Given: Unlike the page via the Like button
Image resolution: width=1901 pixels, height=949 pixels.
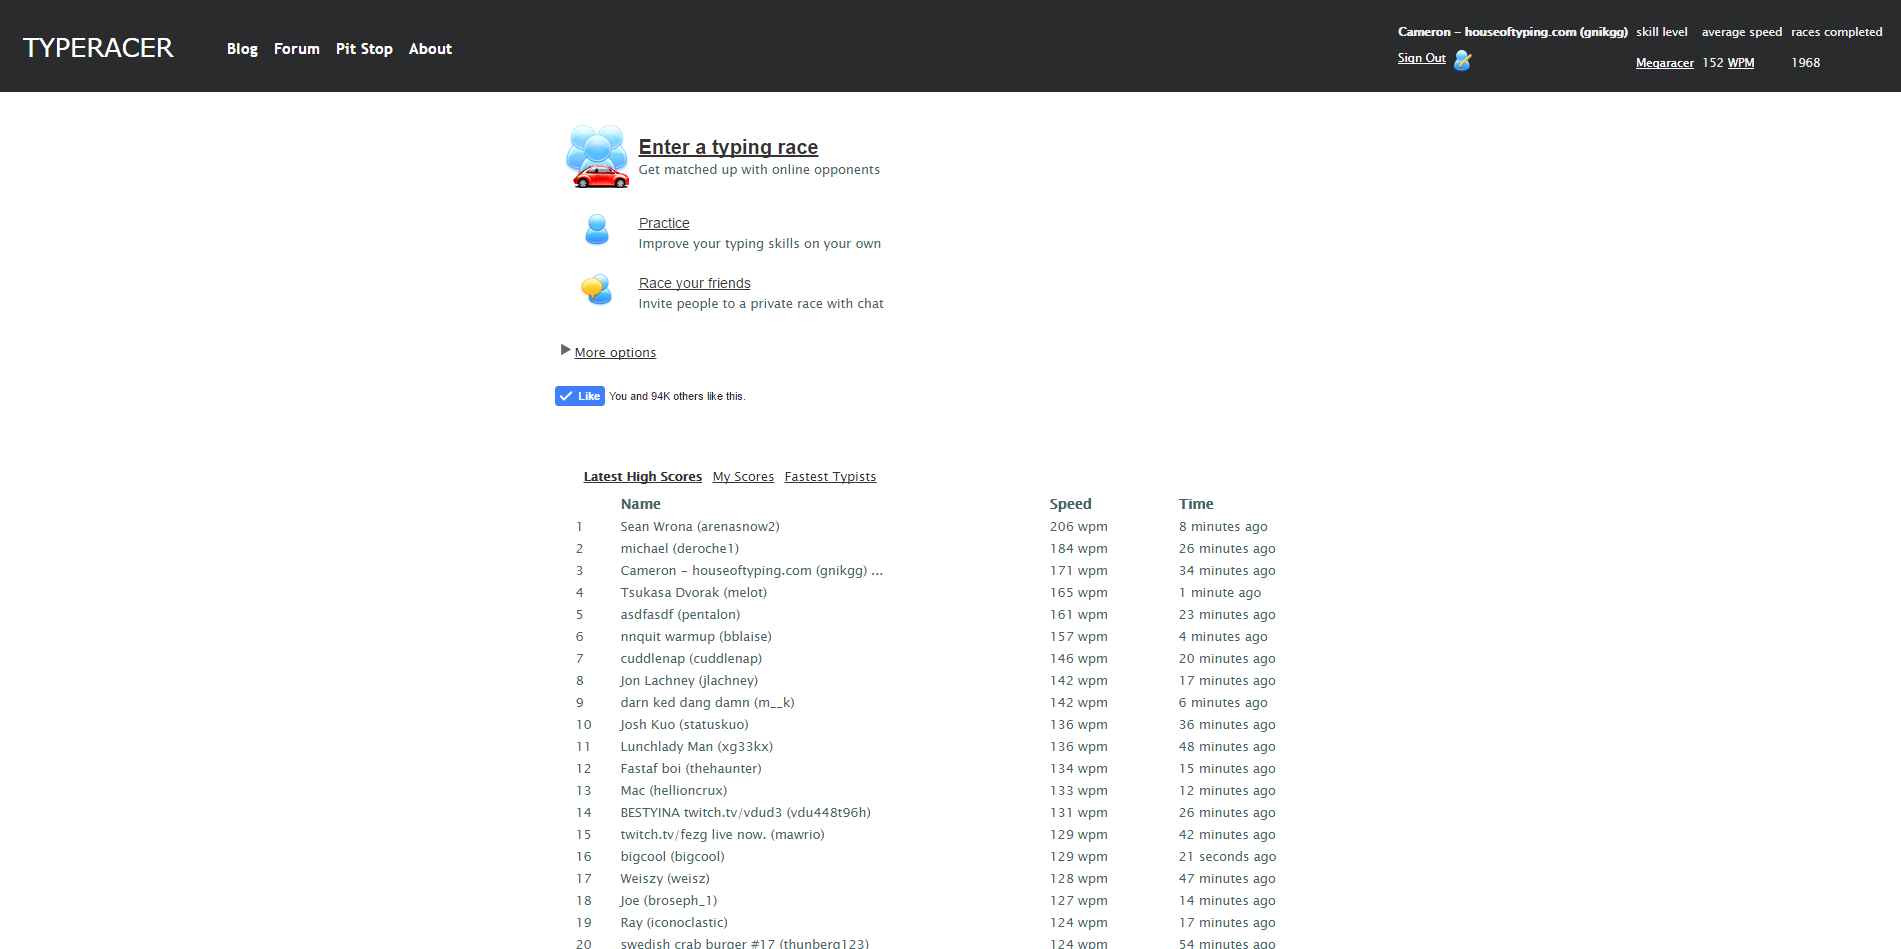Looking at the screenshot, I should [579, 395].
